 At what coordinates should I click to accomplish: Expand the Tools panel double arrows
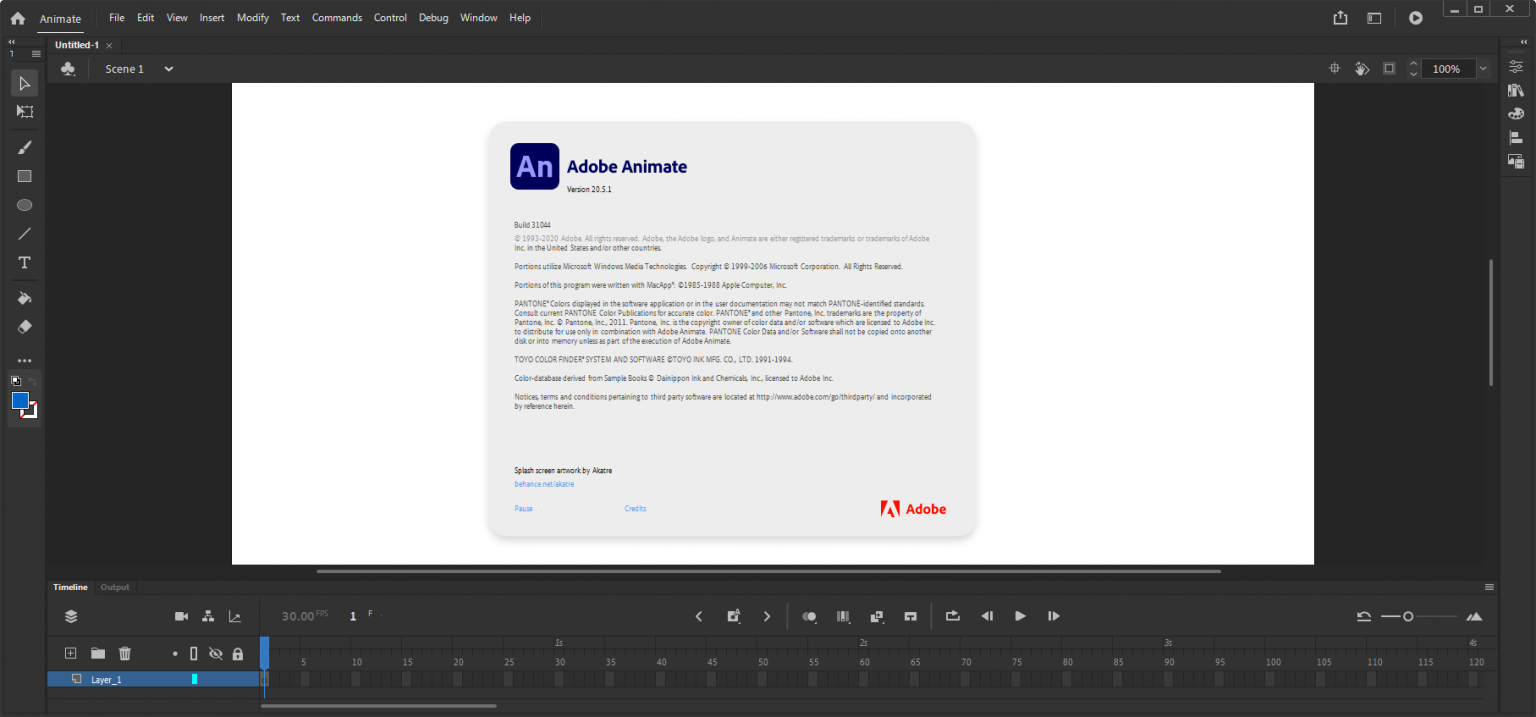click(x=12, y=41)
